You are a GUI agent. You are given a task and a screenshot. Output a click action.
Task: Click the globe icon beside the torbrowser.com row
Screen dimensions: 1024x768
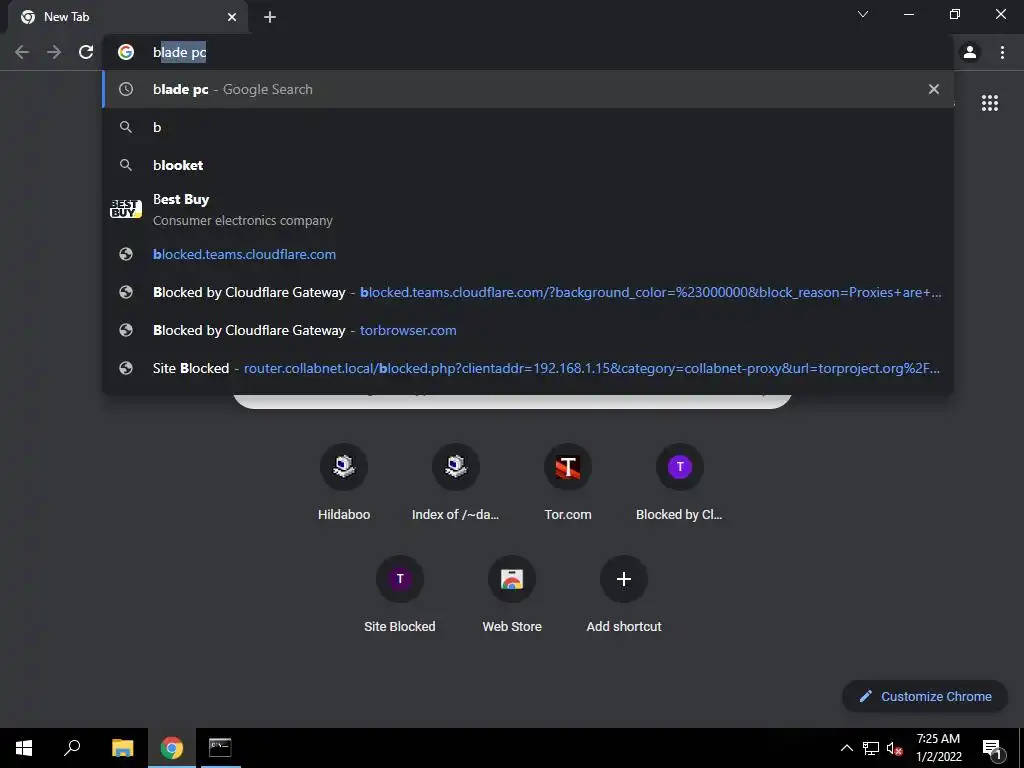[126, 330]
